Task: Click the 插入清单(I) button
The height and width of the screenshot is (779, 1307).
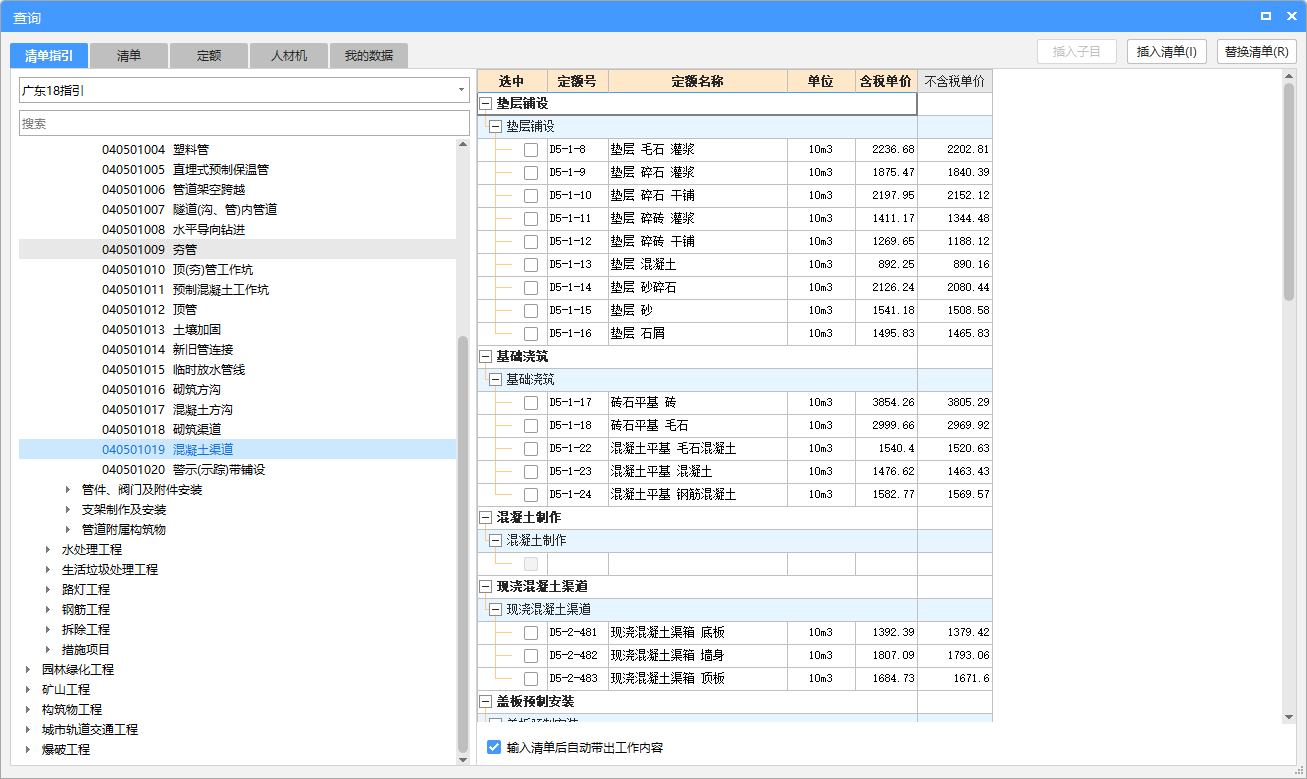Action: 1167,52
